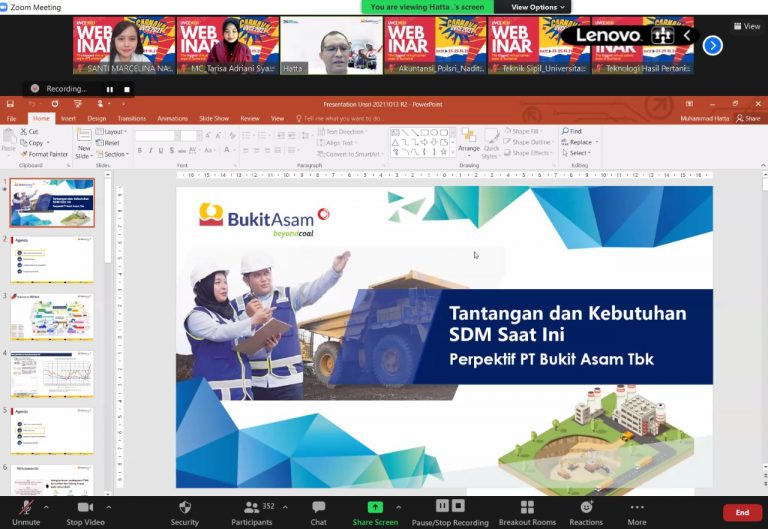Open Shape Fill color options
The width and height of the screenshot is (768, 529).
525,131
